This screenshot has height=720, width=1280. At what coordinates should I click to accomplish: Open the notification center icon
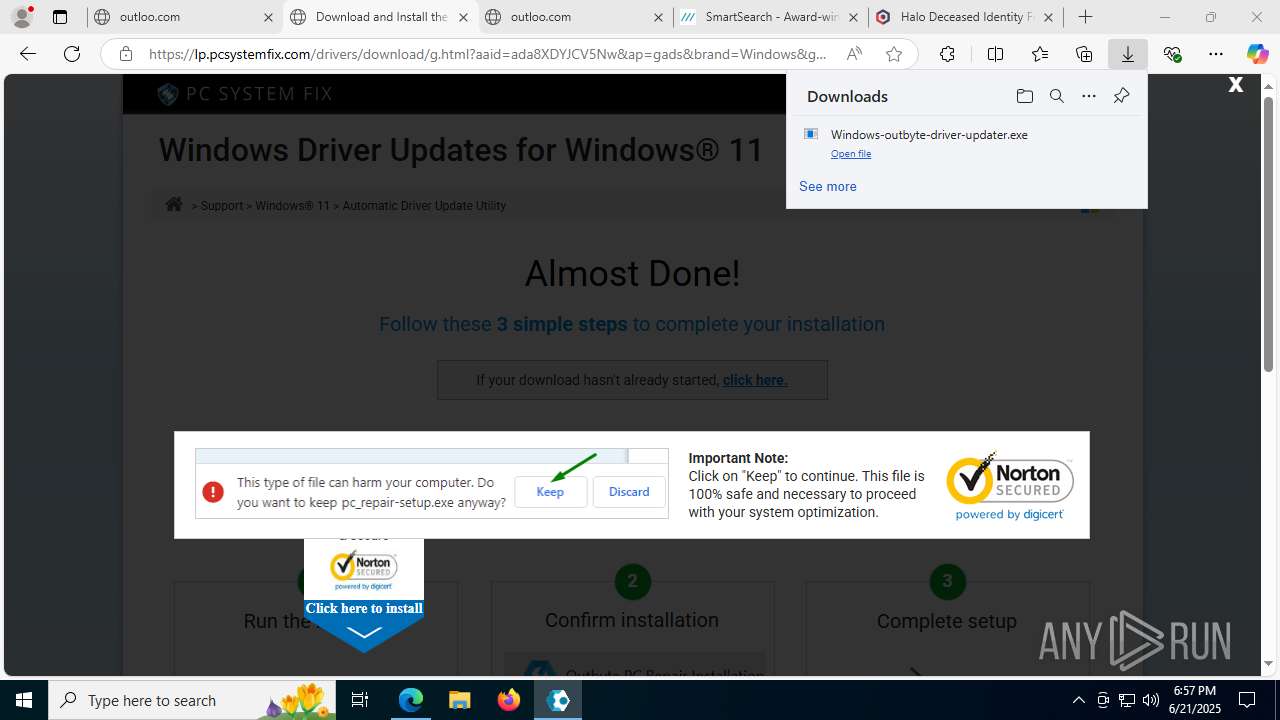[x=1248, y=700]
